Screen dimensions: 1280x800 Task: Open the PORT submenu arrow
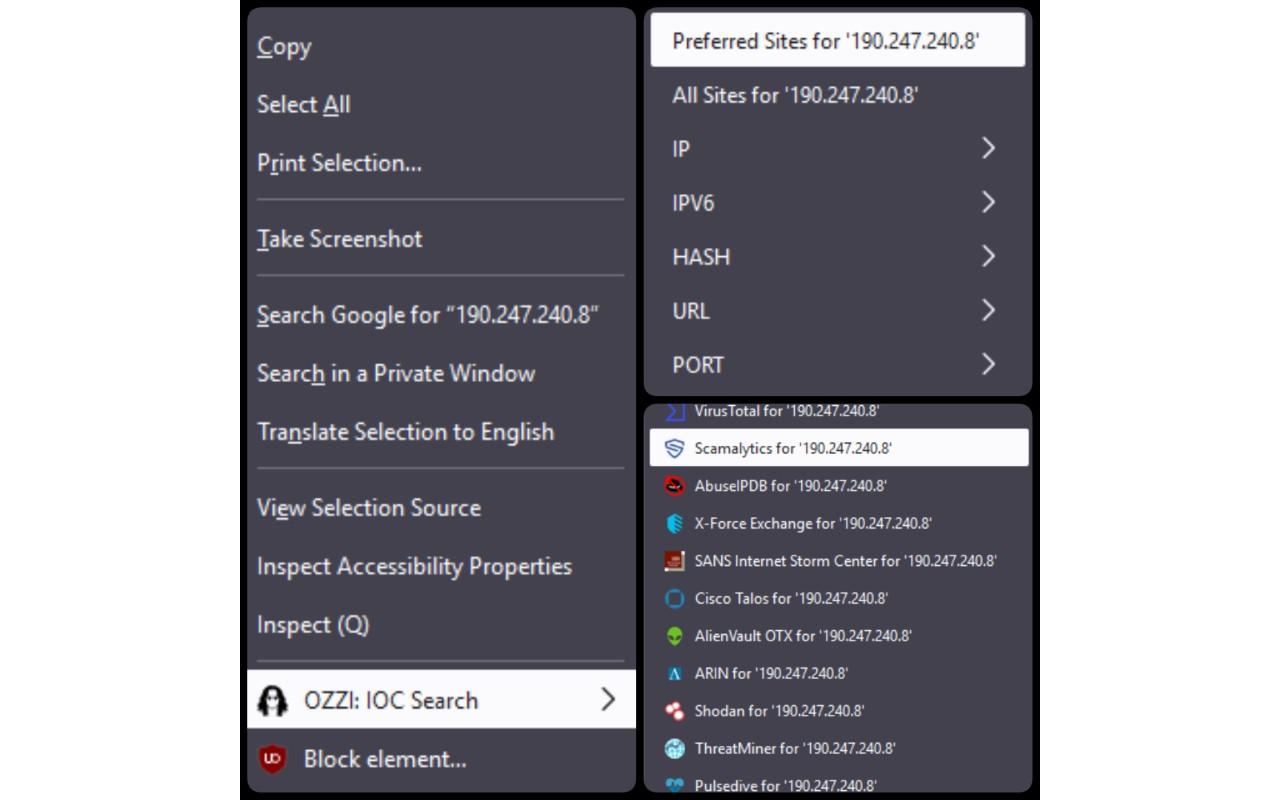988,365
